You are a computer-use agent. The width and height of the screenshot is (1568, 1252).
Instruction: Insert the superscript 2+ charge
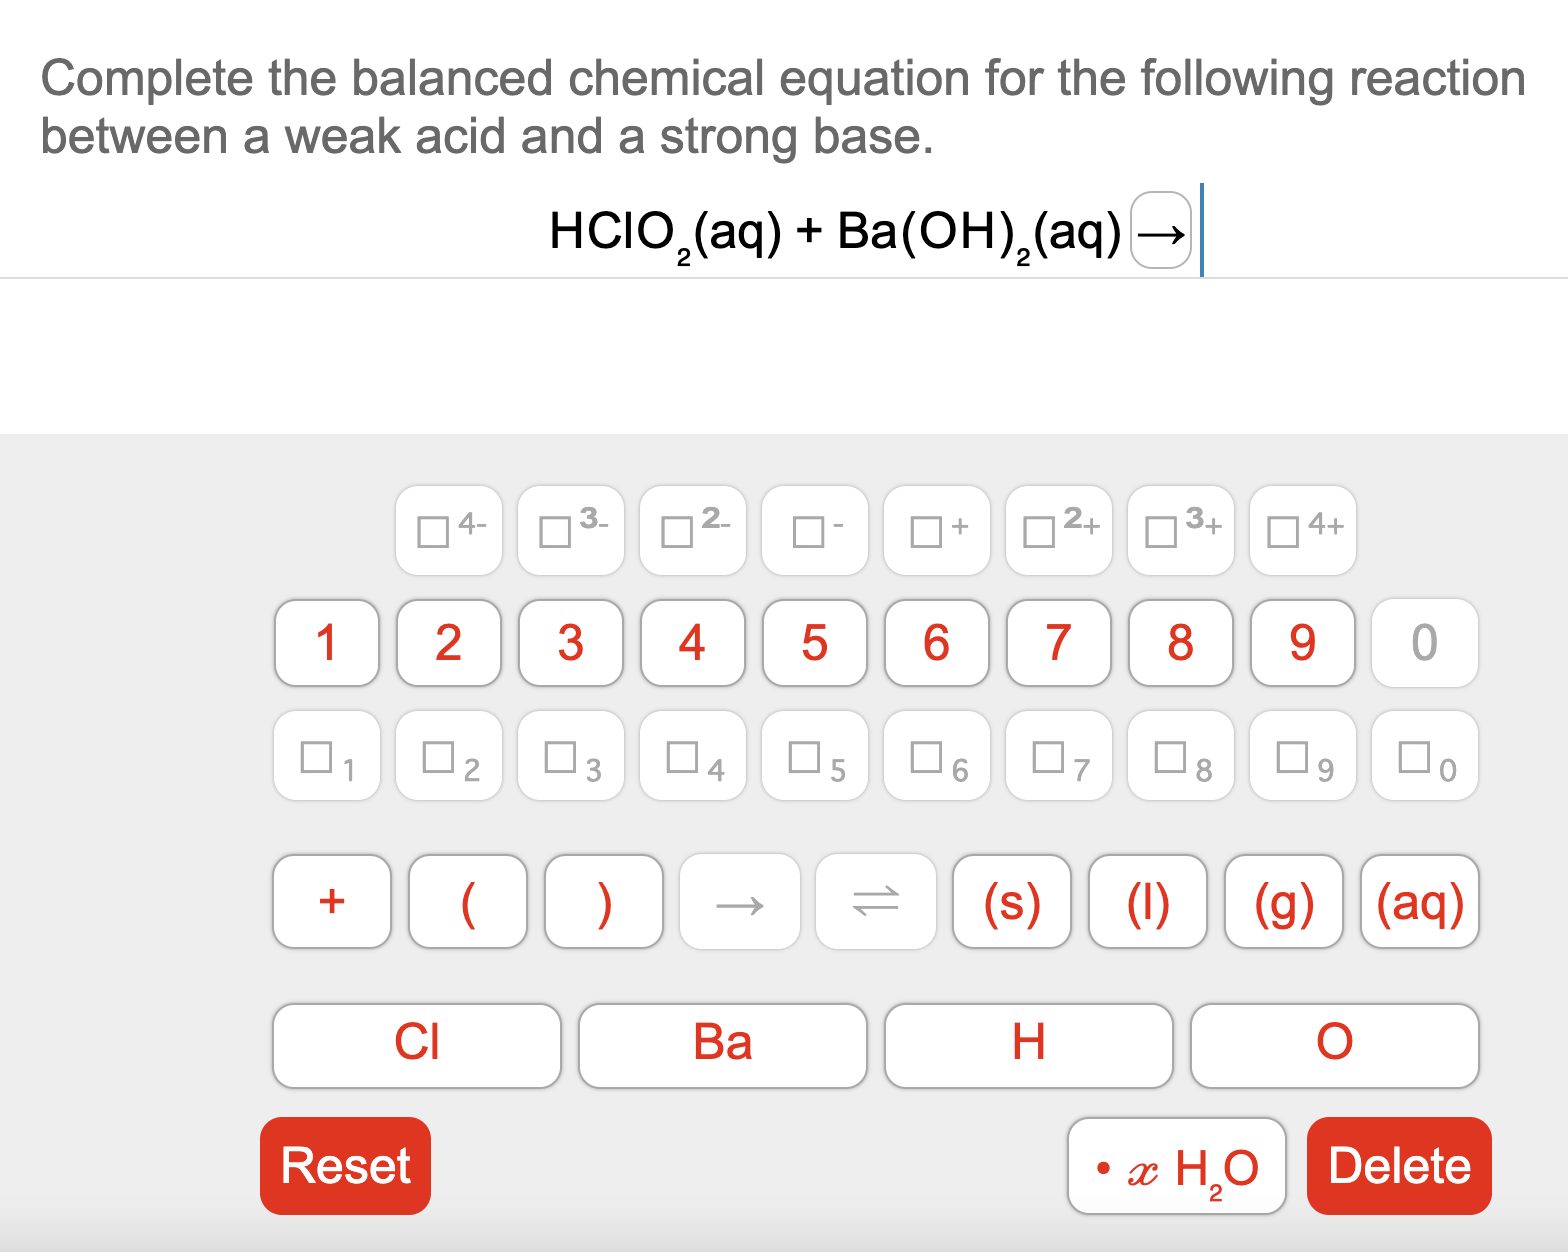(1058, 531)
